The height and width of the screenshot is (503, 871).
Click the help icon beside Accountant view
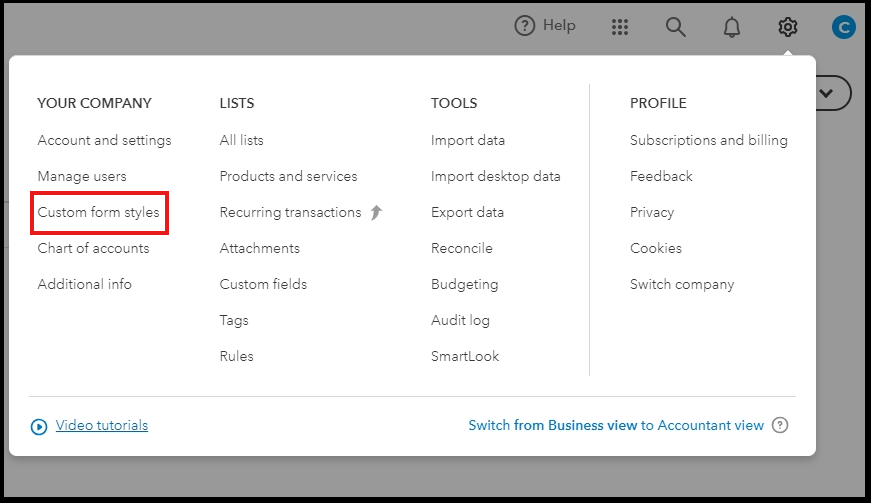[x=780, y=425]
